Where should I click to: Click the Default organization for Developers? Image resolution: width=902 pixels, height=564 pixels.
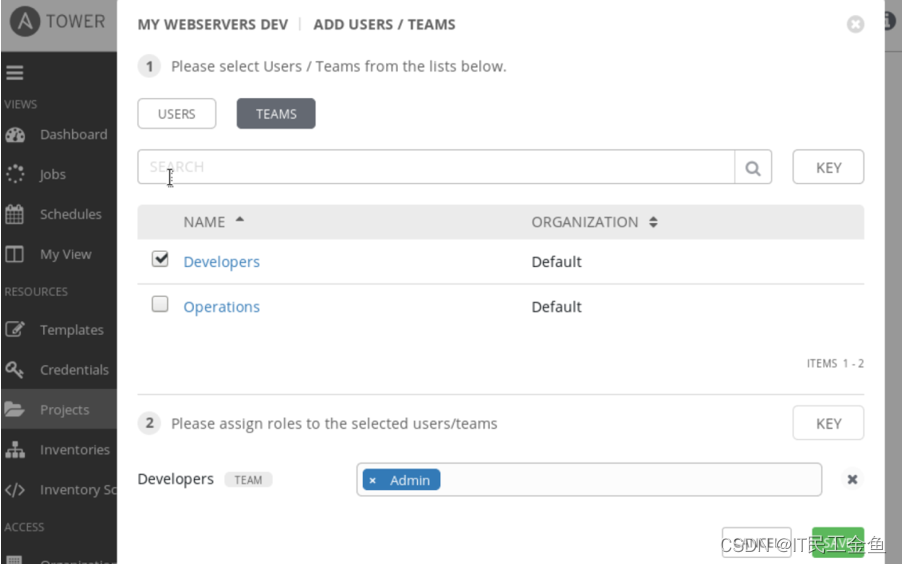click(x=556, y=262)
